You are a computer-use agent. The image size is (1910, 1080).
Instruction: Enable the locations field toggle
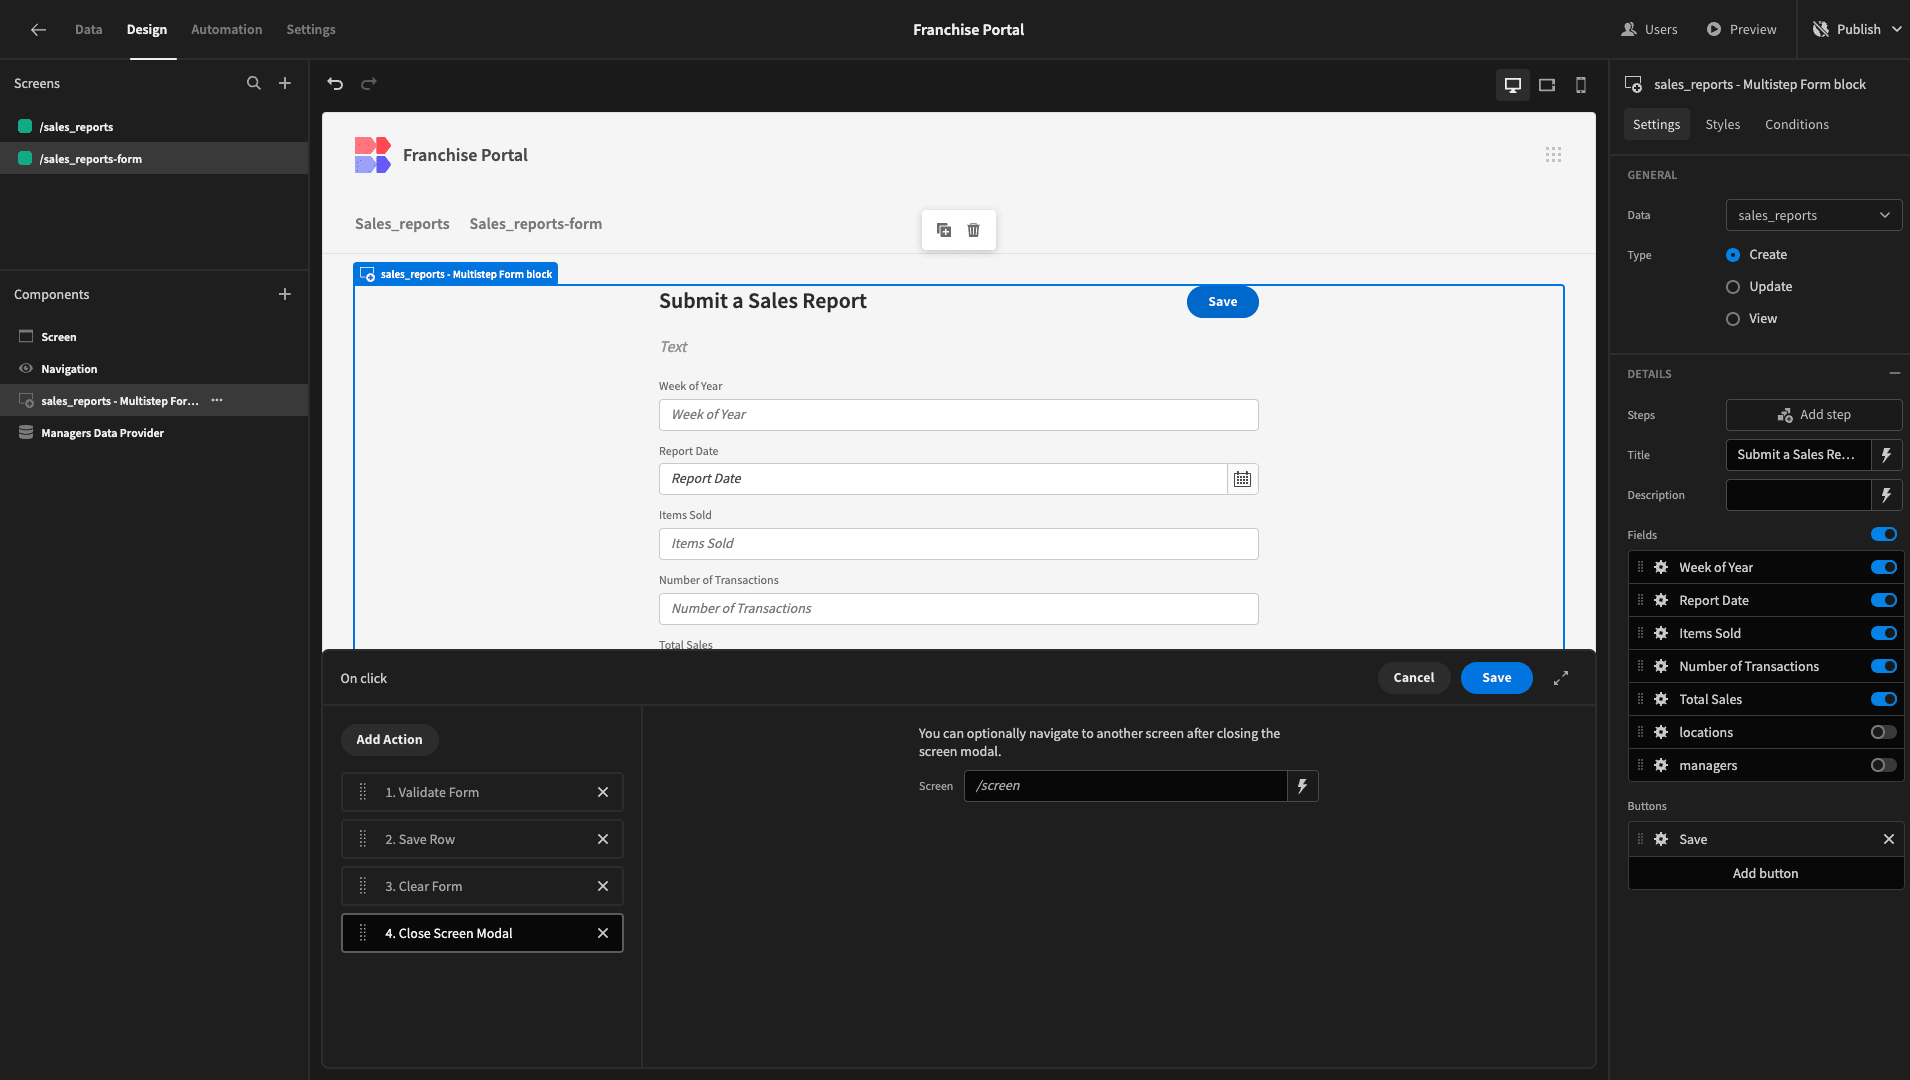pyautogui.click(x=1884, y=733)
